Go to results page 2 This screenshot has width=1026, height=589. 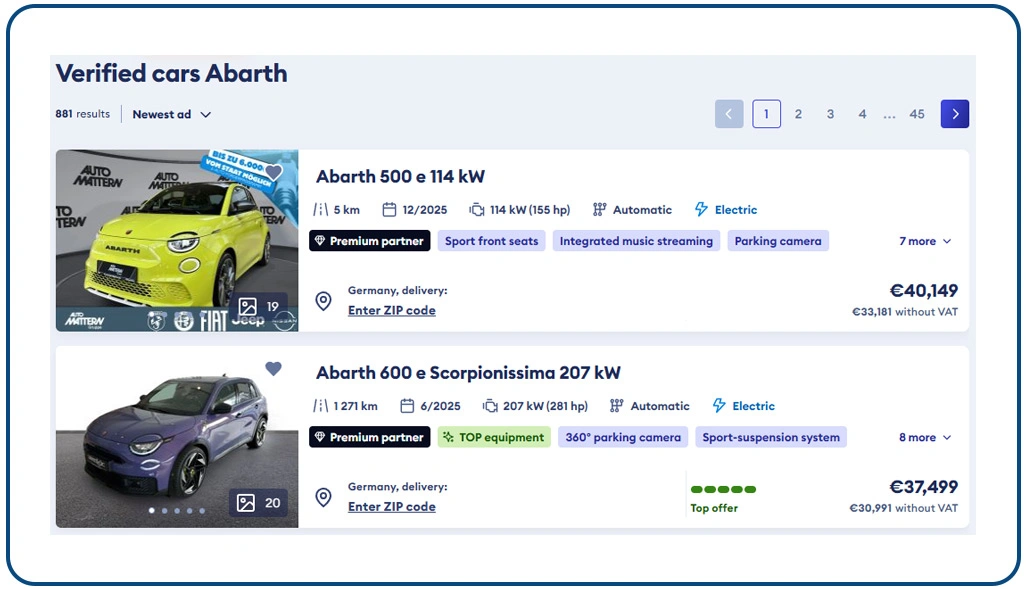pyautogui.click(x=798, y=114)
